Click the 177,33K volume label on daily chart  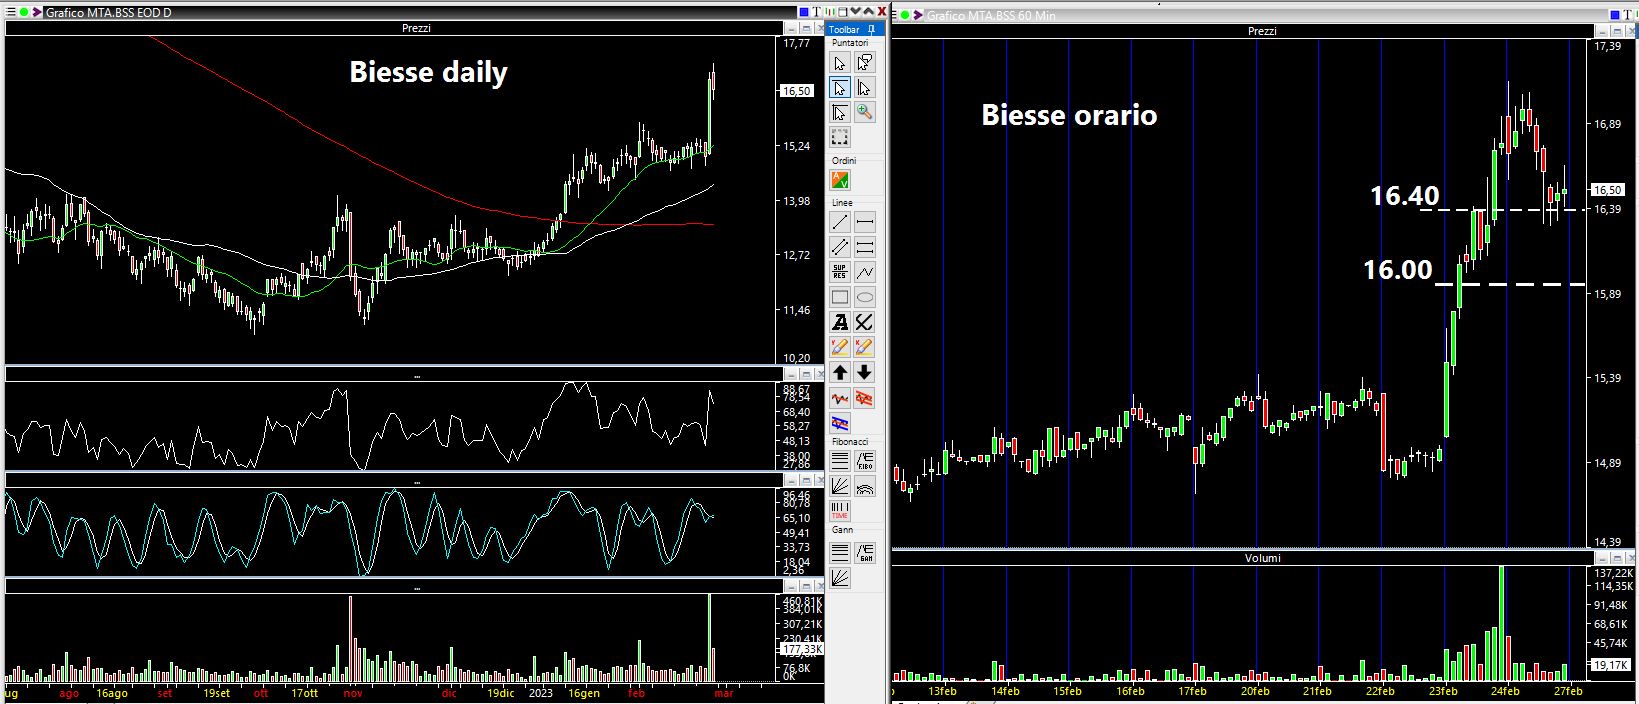pos(801,649)
